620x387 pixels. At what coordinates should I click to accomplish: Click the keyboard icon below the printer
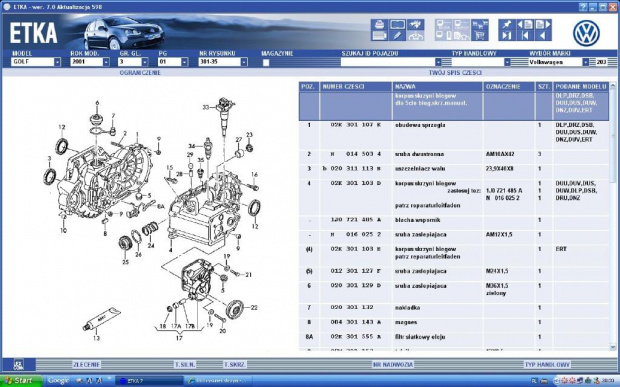tap(379, 36)
